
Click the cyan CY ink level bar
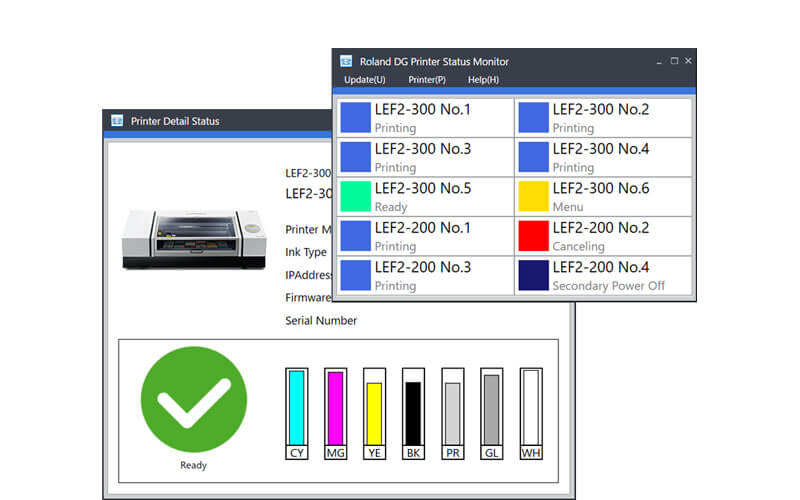pyautogui.click(x=296, y=406)
